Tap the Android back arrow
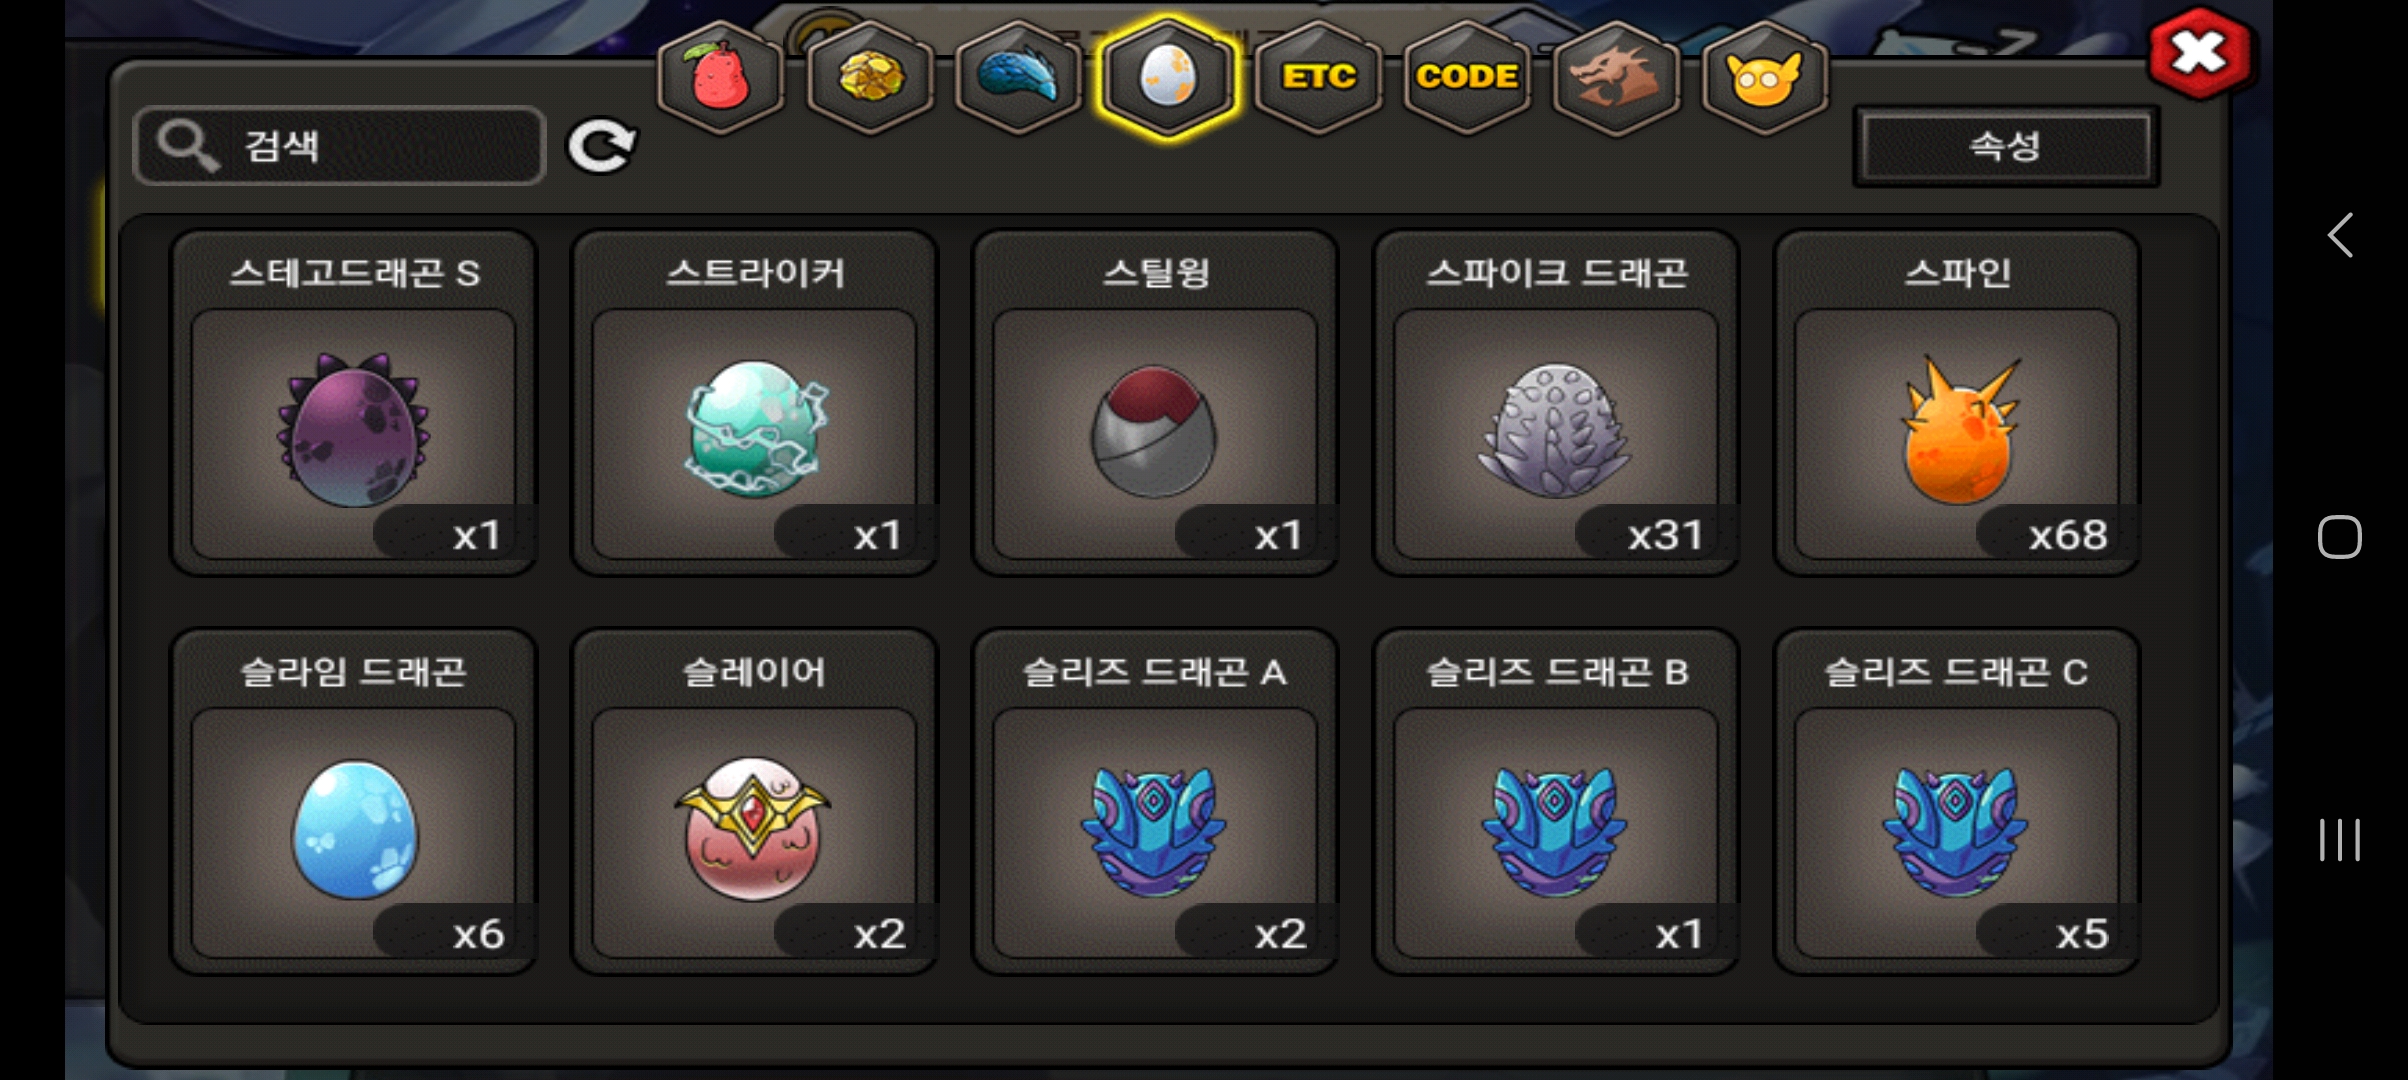Image resolution: width=2408 pixels, height=1080 pixels. click(x=2340, y=236)
